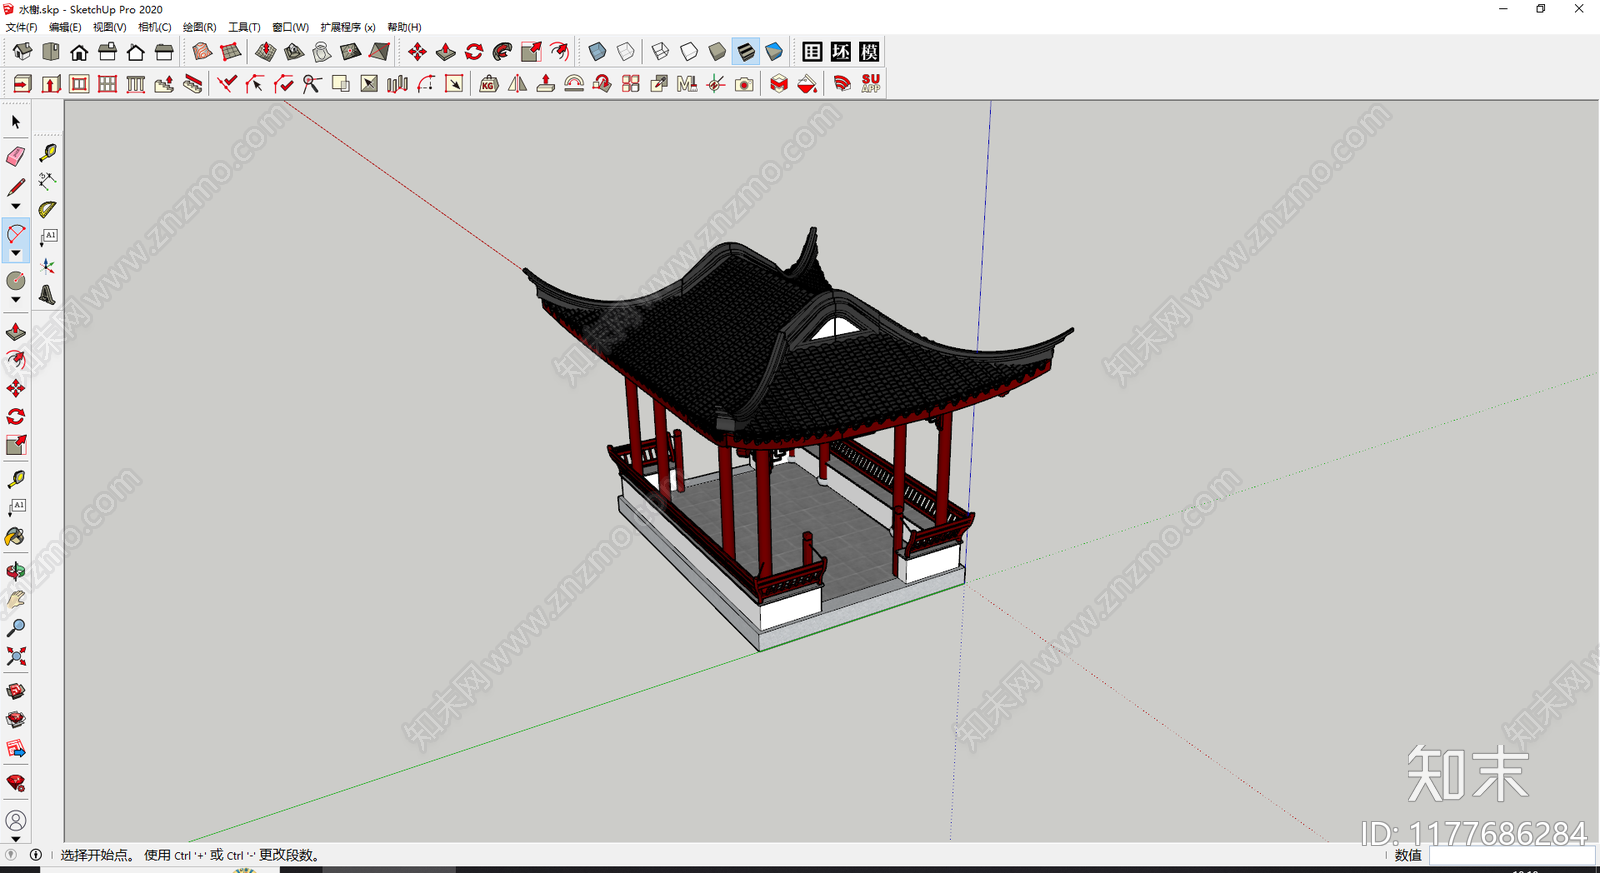Viewport: 1600px width, 873px height.
Task: Open the 文件(F) menu
Action: [22, 27]
